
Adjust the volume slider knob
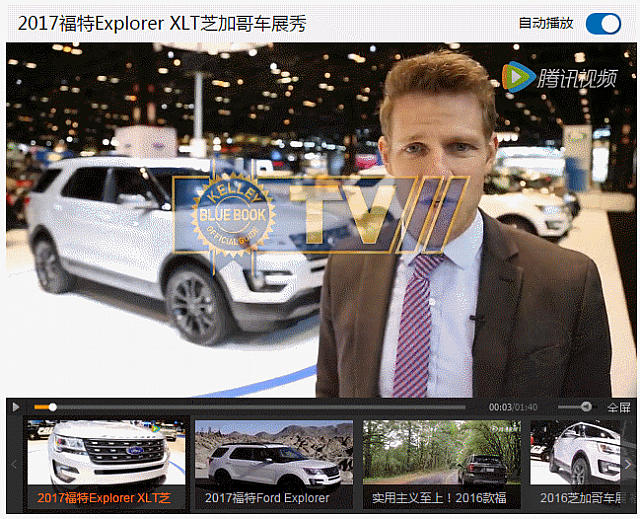point(587,407)
